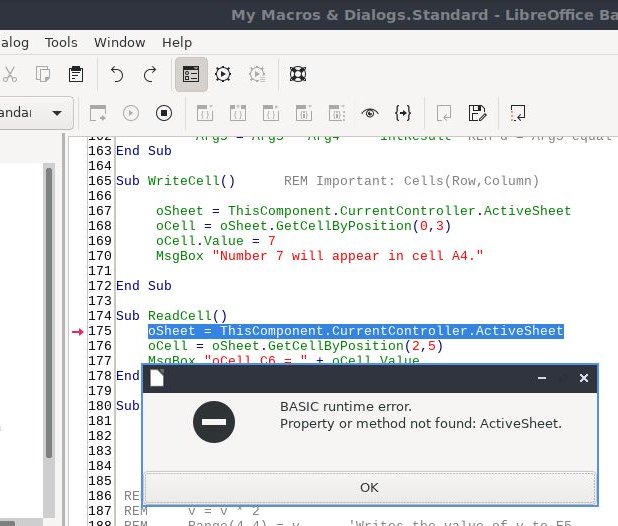618x526 pixels.
Task: Click OK in the runtime error dialog
Action: (369, 487)
